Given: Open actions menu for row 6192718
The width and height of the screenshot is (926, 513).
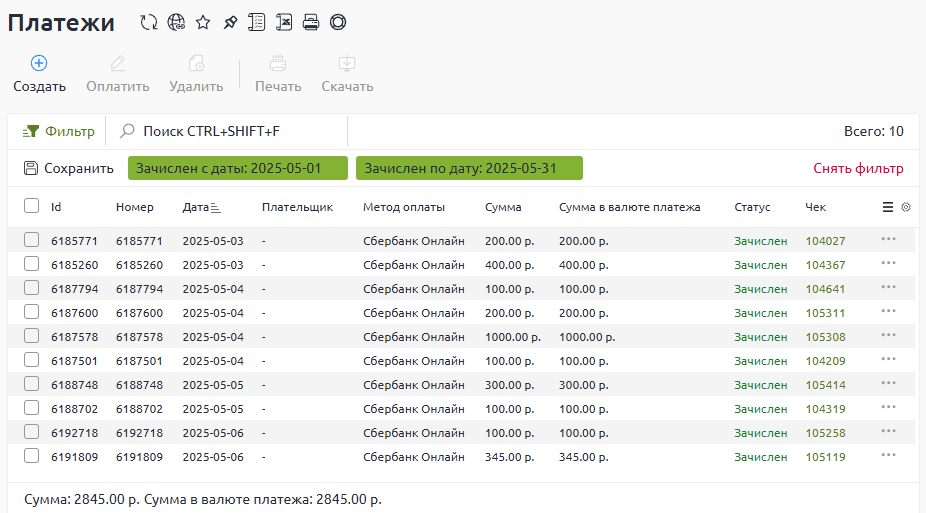Looking at the screenshot, I should (x=888, y=431).
